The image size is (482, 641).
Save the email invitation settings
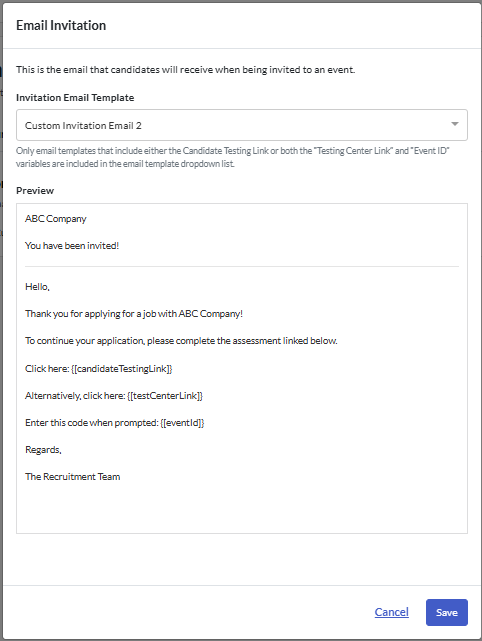pyautogui.click(x=446, y=612)
